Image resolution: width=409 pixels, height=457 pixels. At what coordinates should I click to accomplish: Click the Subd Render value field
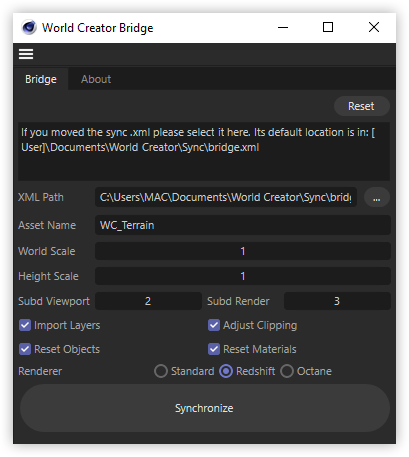tap(337, 301)
